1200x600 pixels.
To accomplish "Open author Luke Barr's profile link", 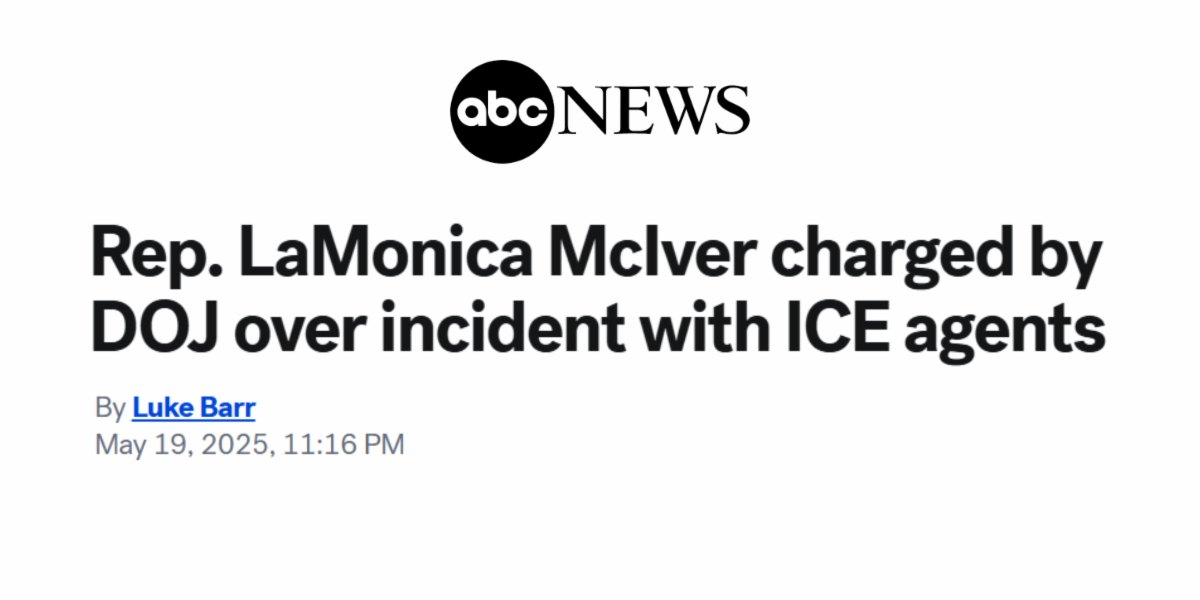I will coord(193,408).
